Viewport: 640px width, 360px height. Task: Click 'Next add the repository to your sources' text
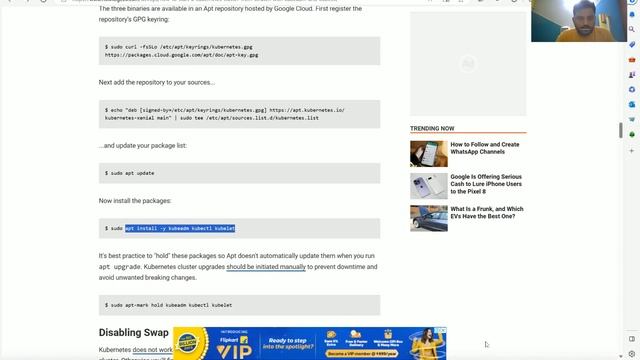pyautogui.click(x=156, y=82)
